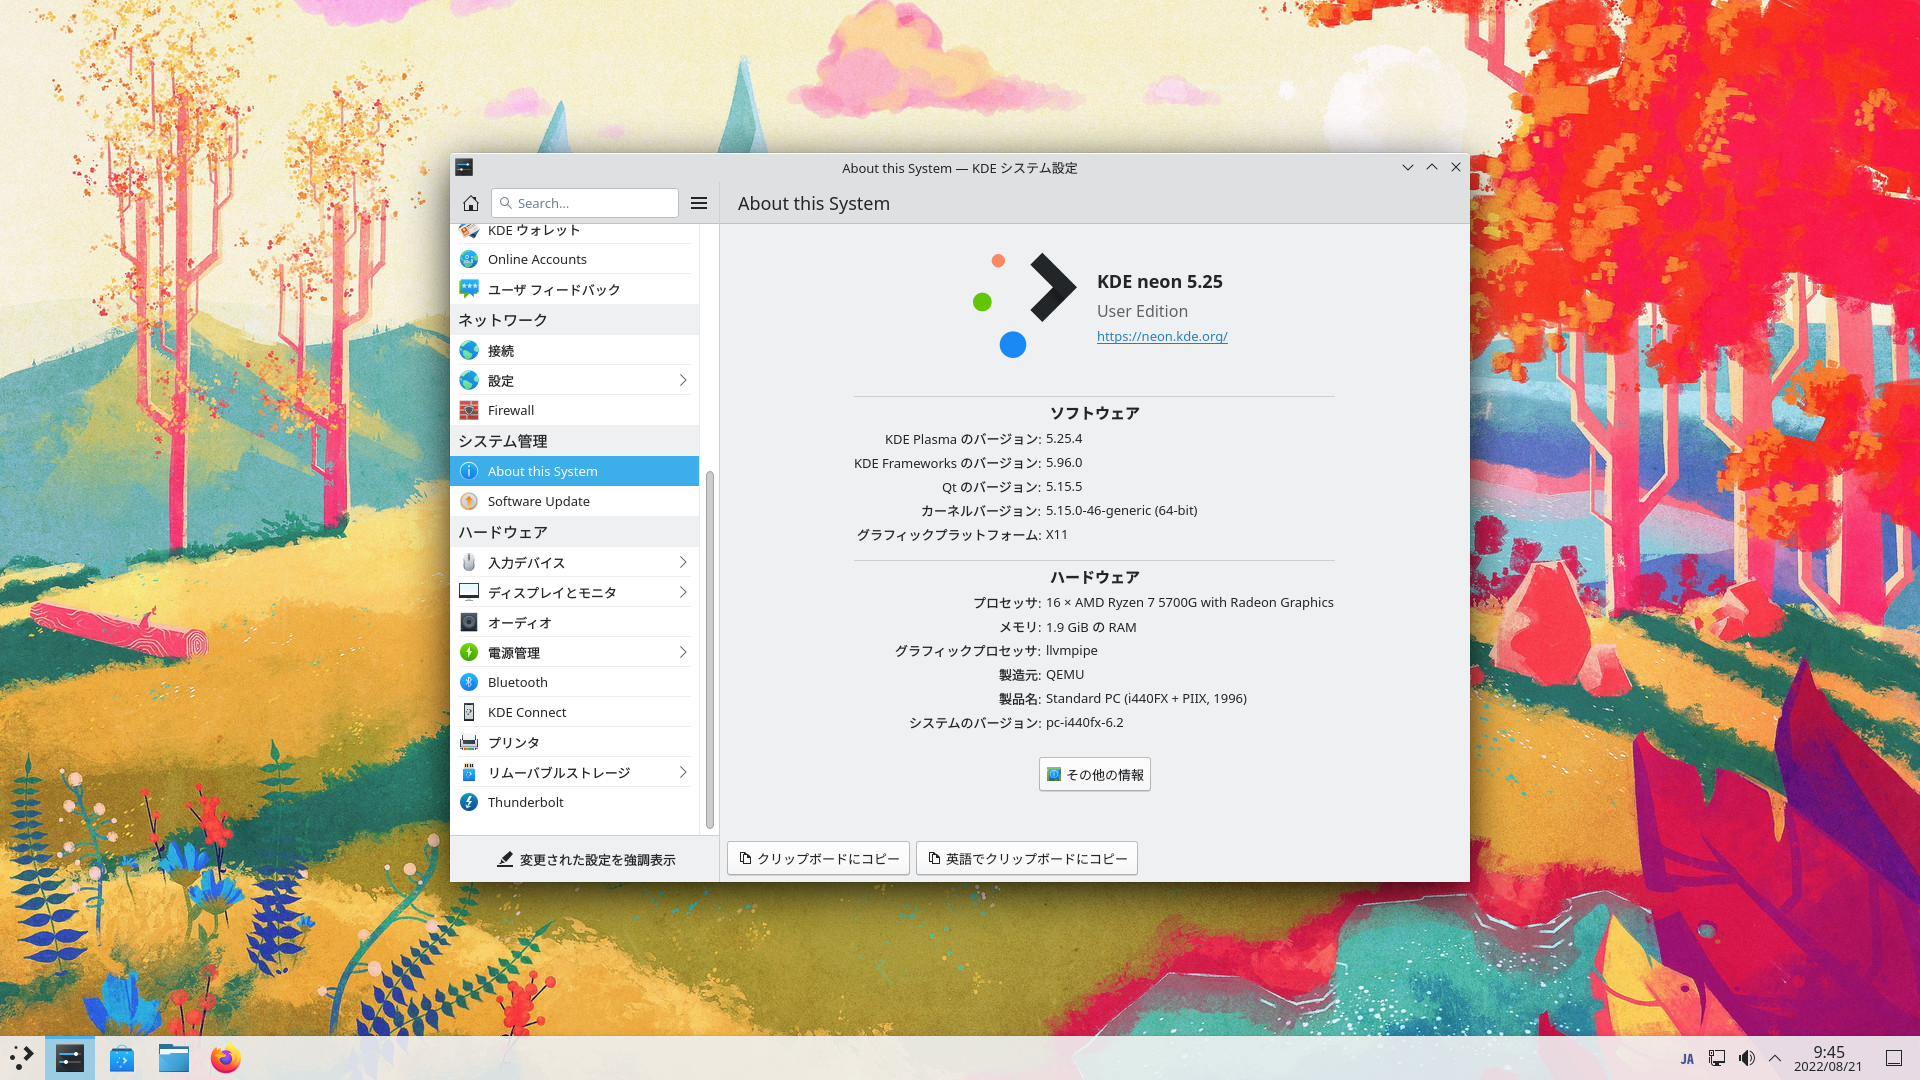
Task: Click the home icon in the settings sidebar
Action: pos(471,203)
